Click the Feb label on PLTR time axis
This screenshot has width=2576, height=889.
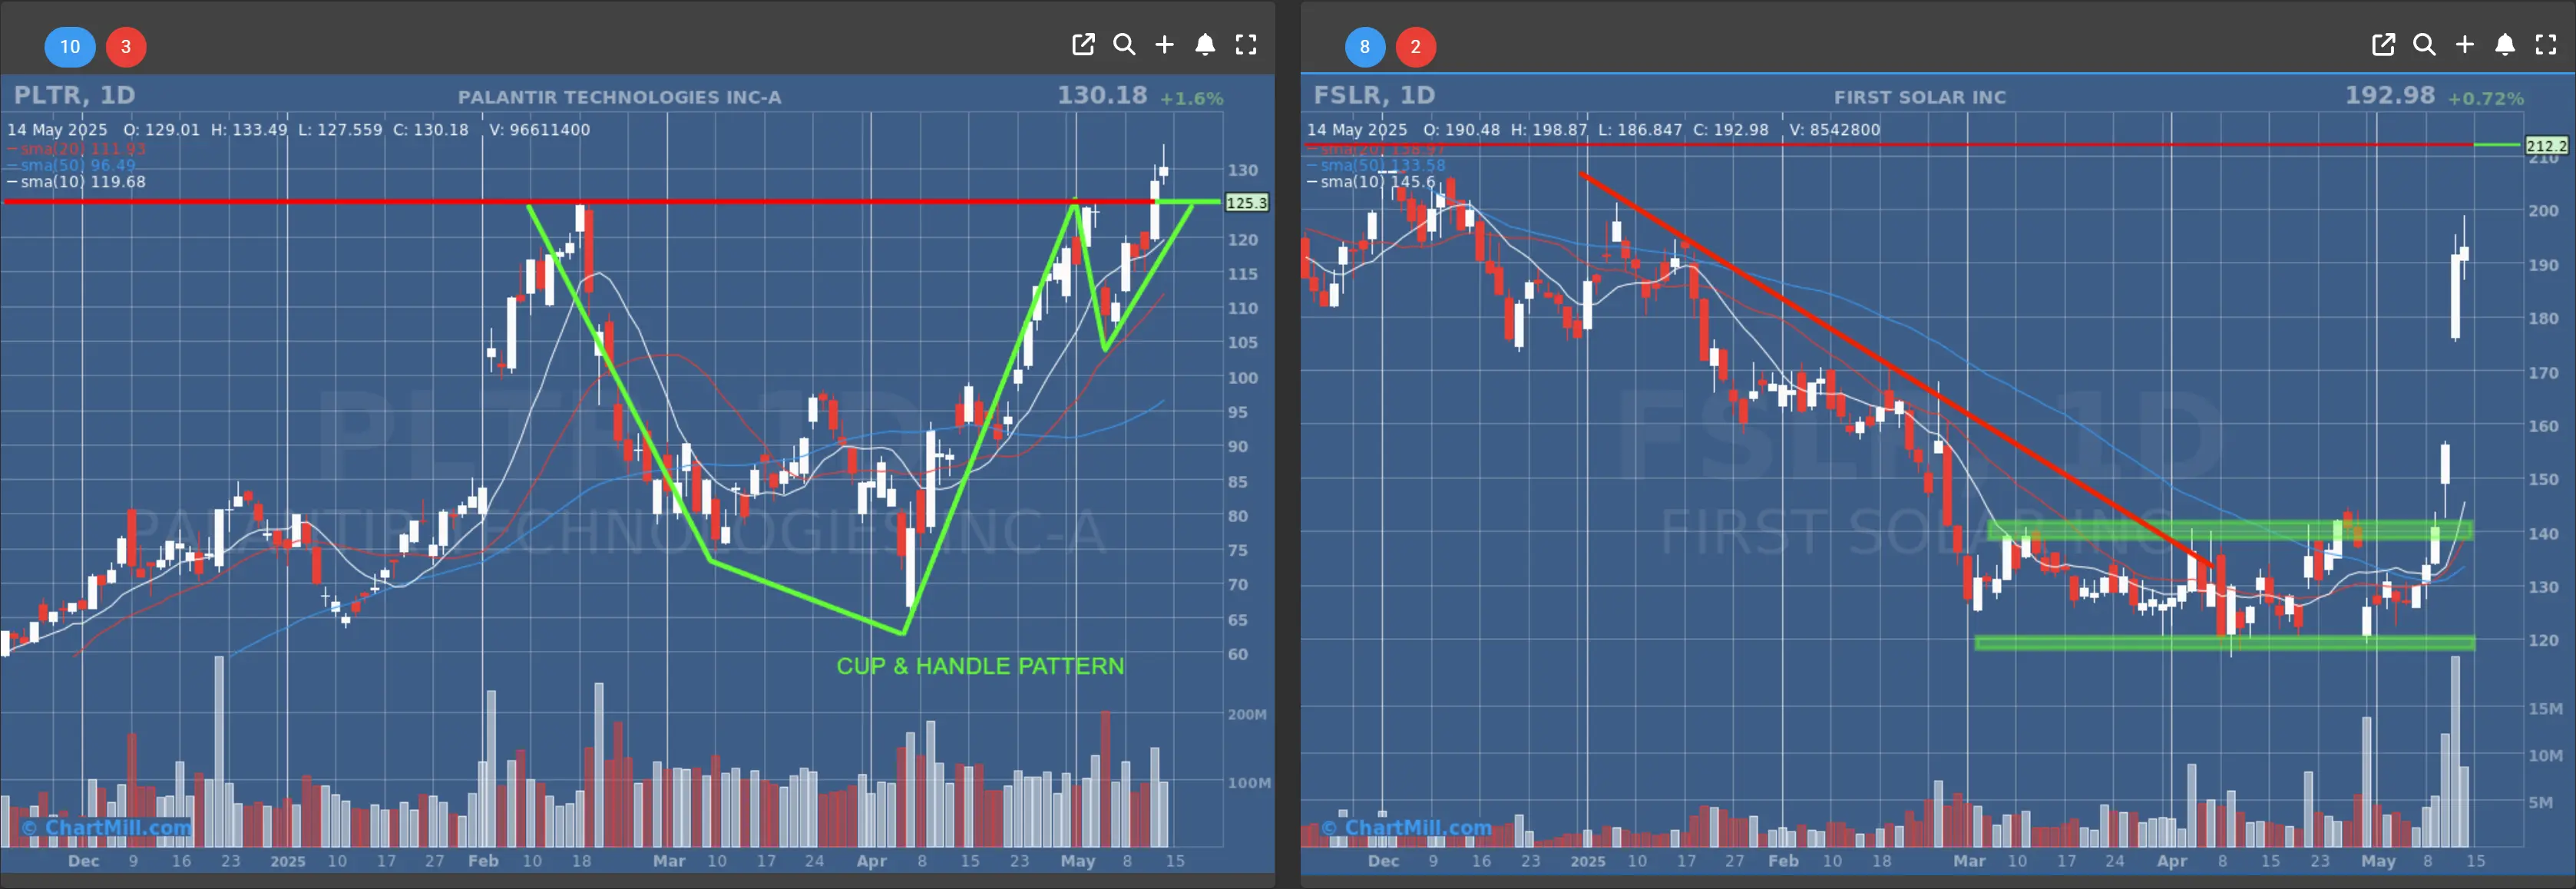pos(483,861)
